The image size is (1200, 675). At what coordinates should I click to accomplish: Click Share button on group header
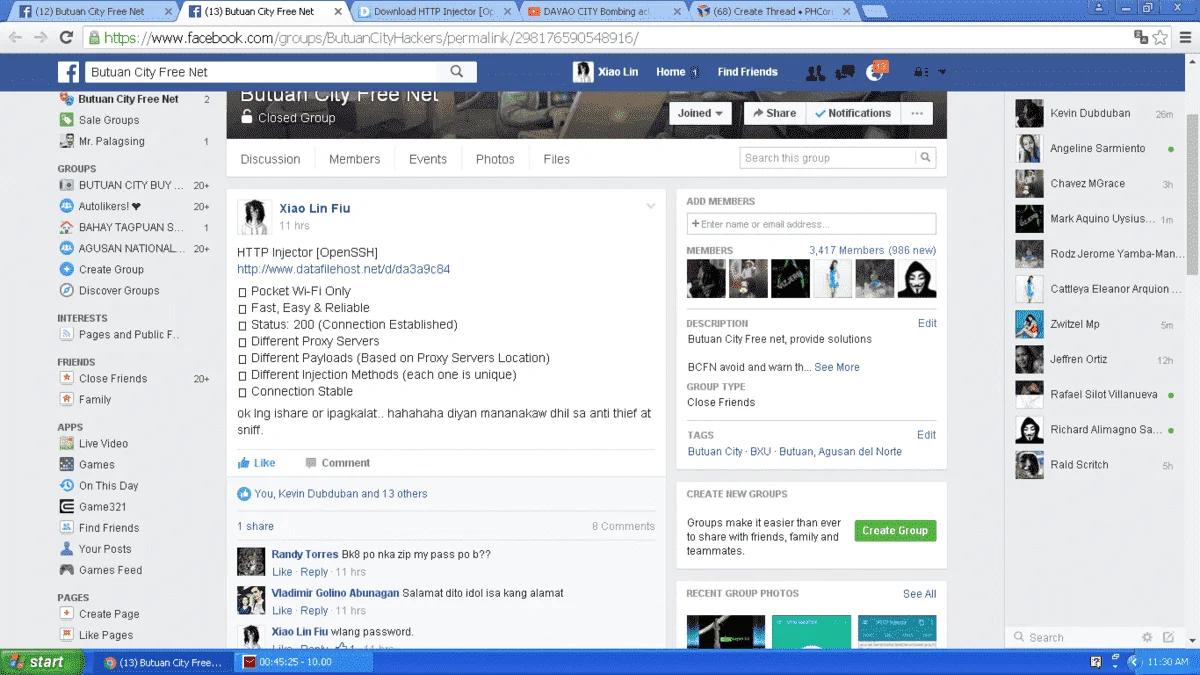point(774,113)
